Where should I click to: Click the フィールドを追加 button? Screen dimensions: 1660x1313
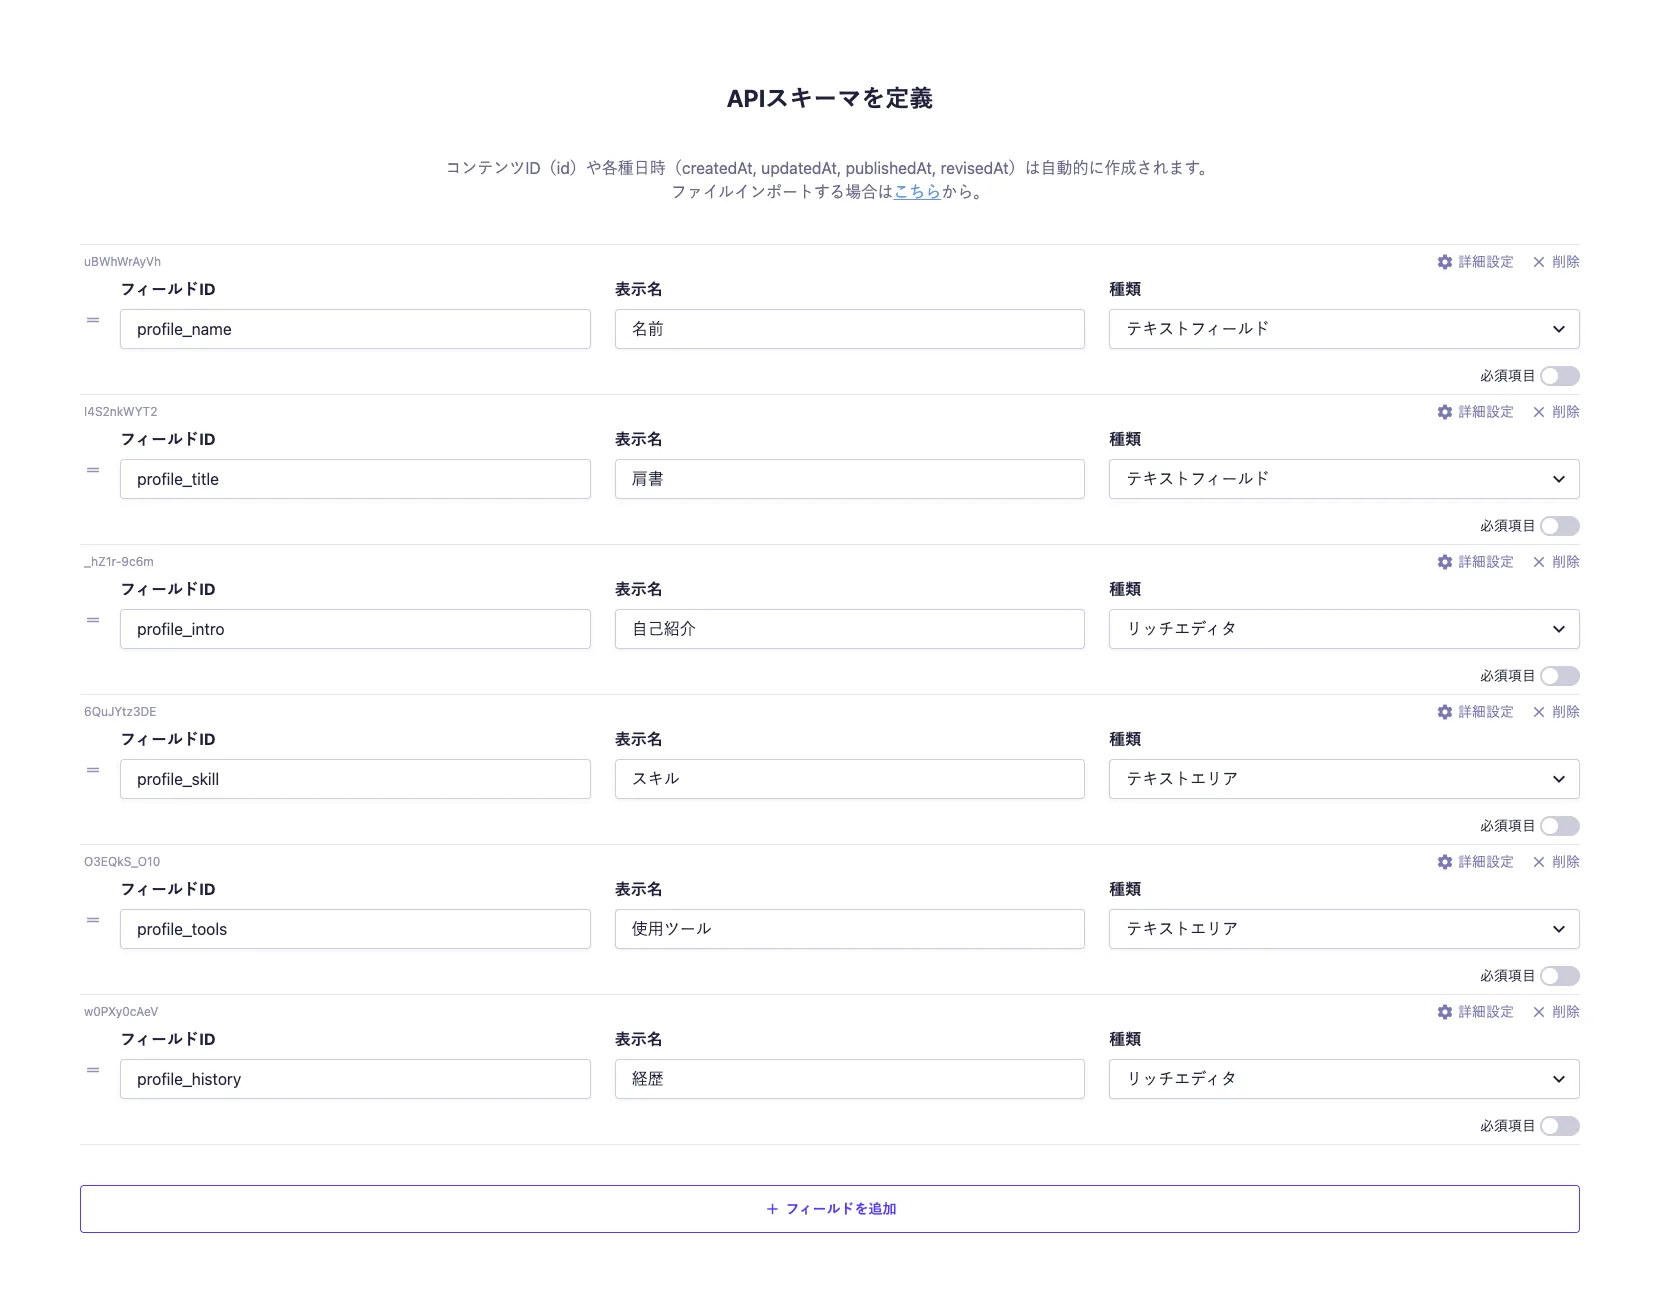click(x=830, y=1209)
